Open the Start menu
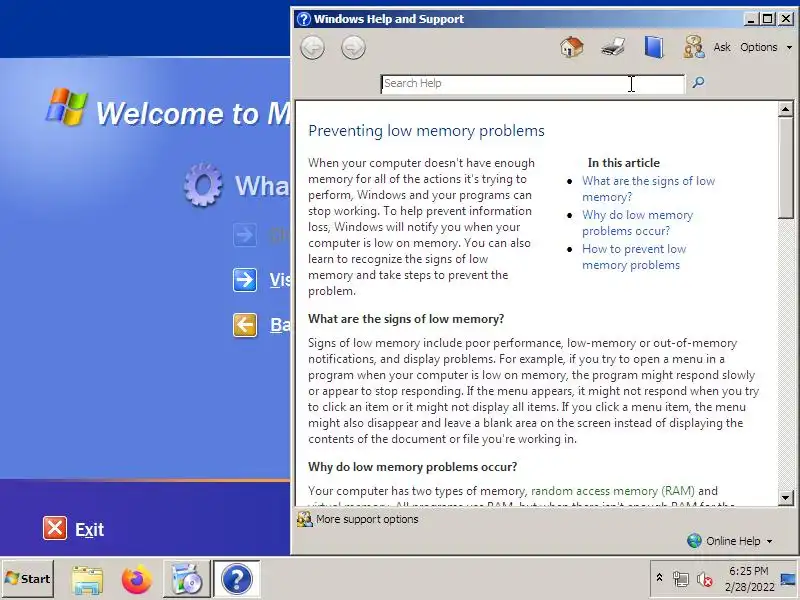 click(28, 579)
